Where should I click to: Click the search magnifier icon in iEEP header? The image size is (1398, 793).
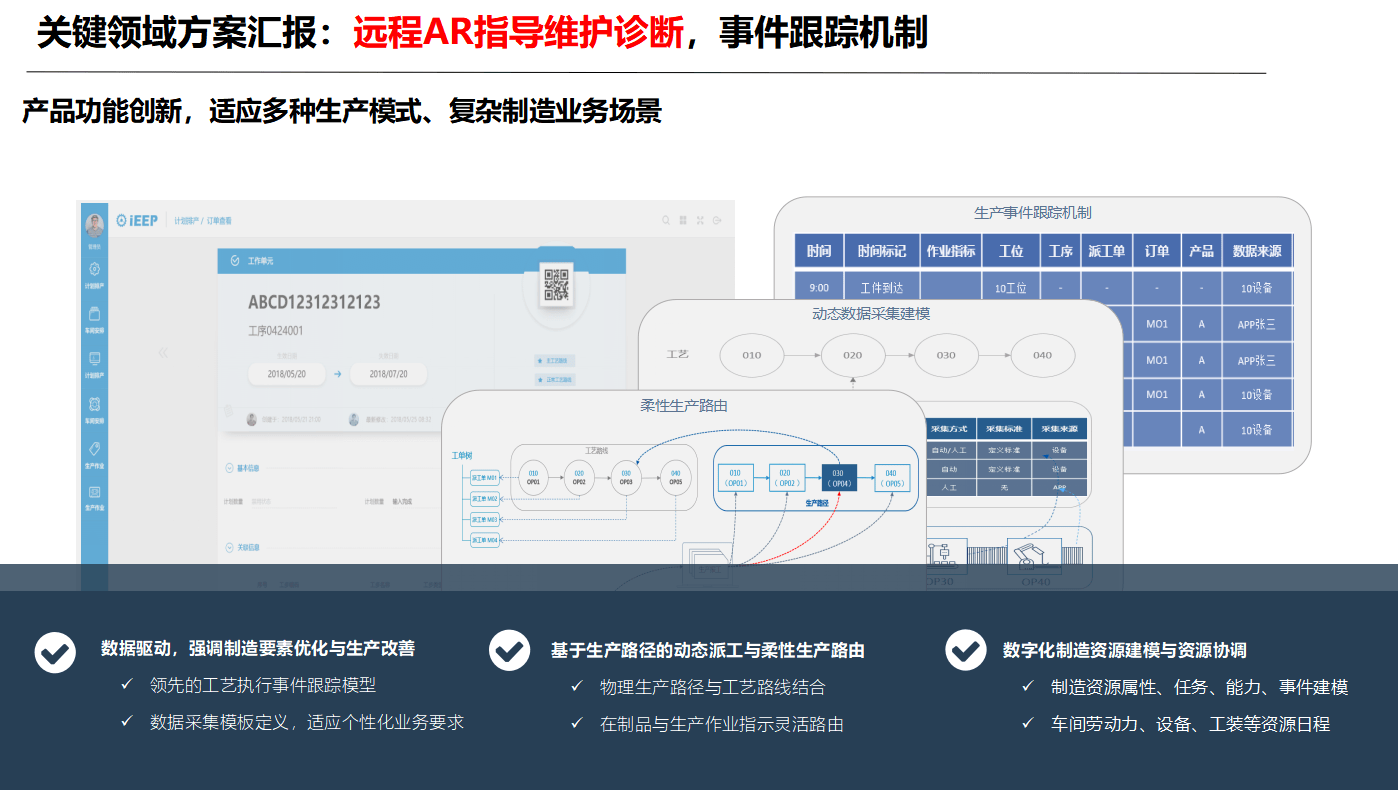click(x=666, y=220)
